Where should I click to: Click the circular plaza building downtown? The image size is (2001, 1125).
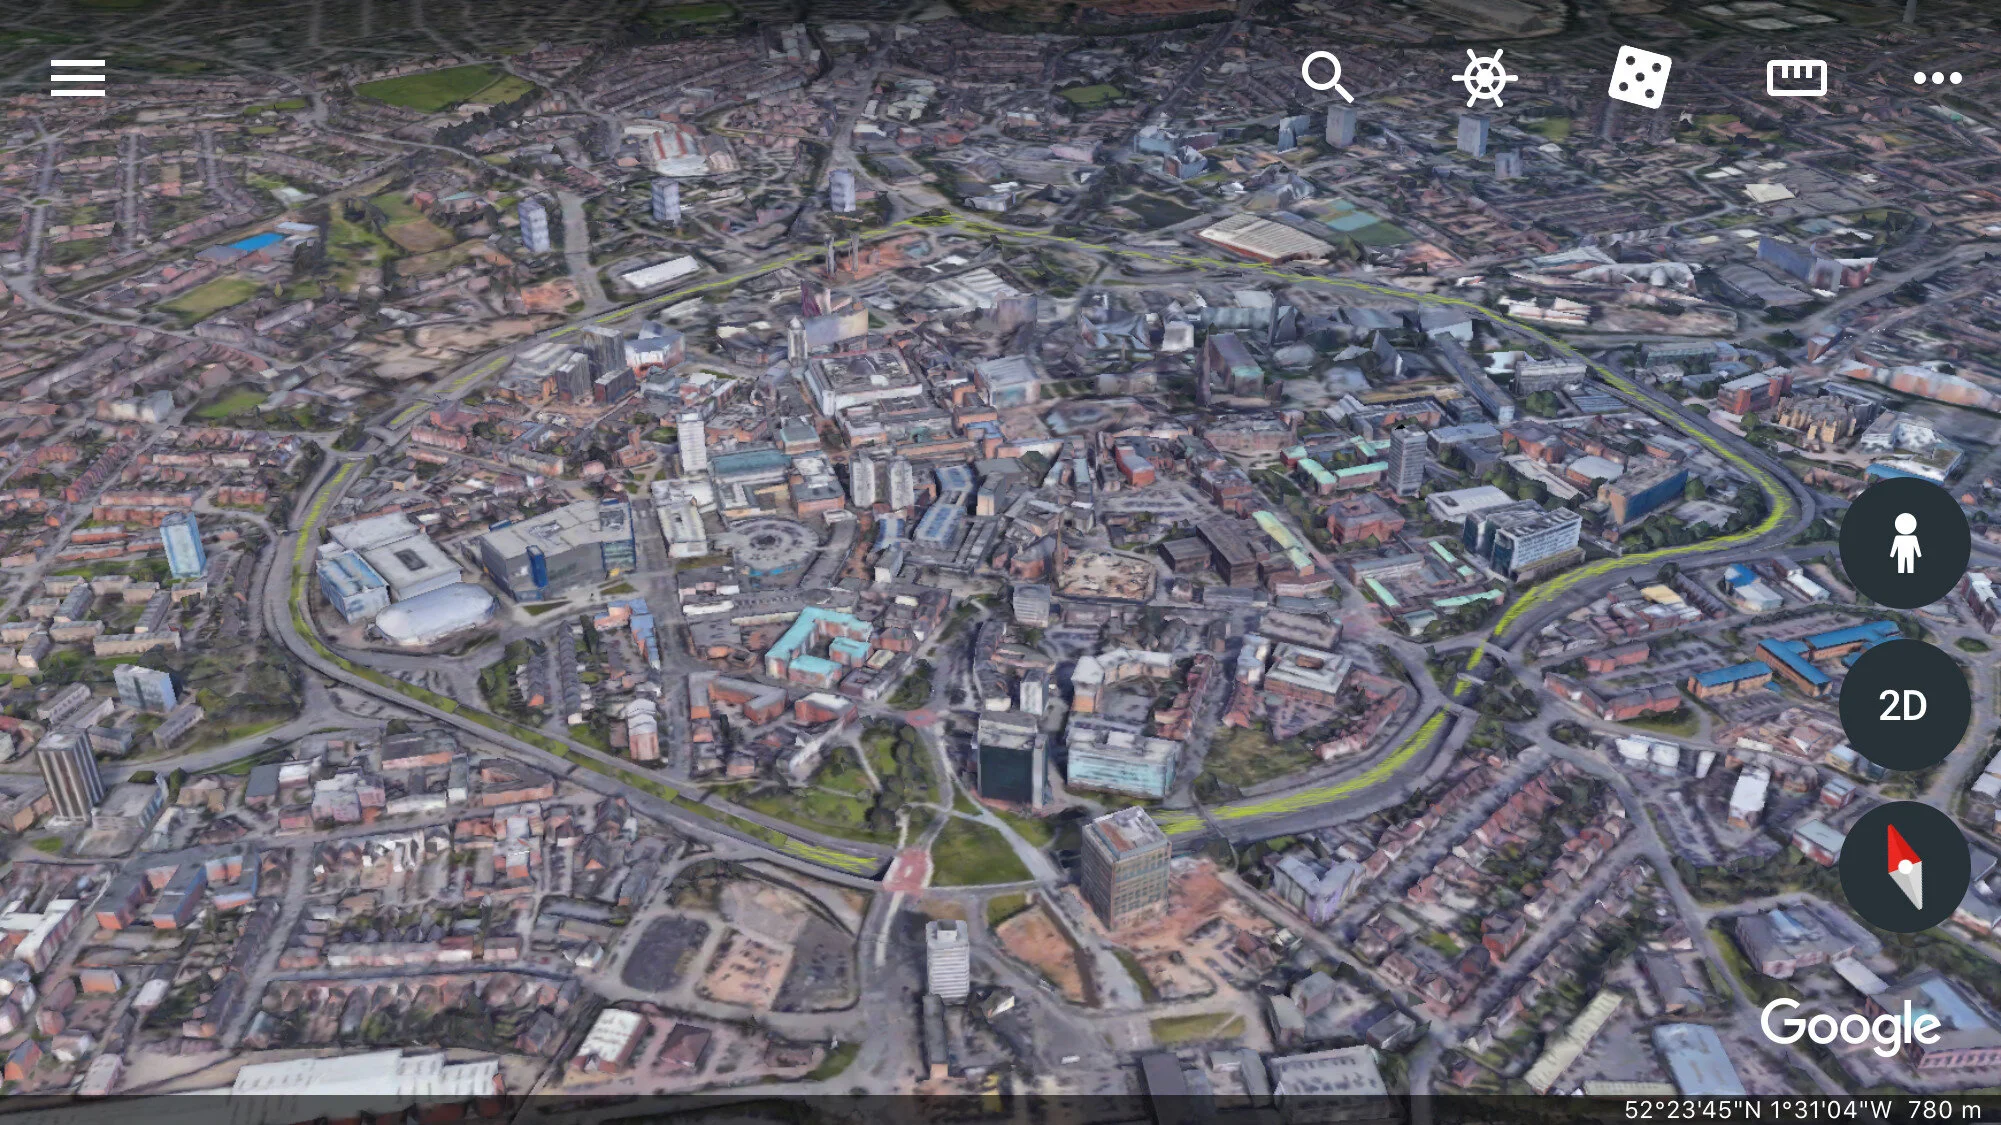click(x=770, y=545)
